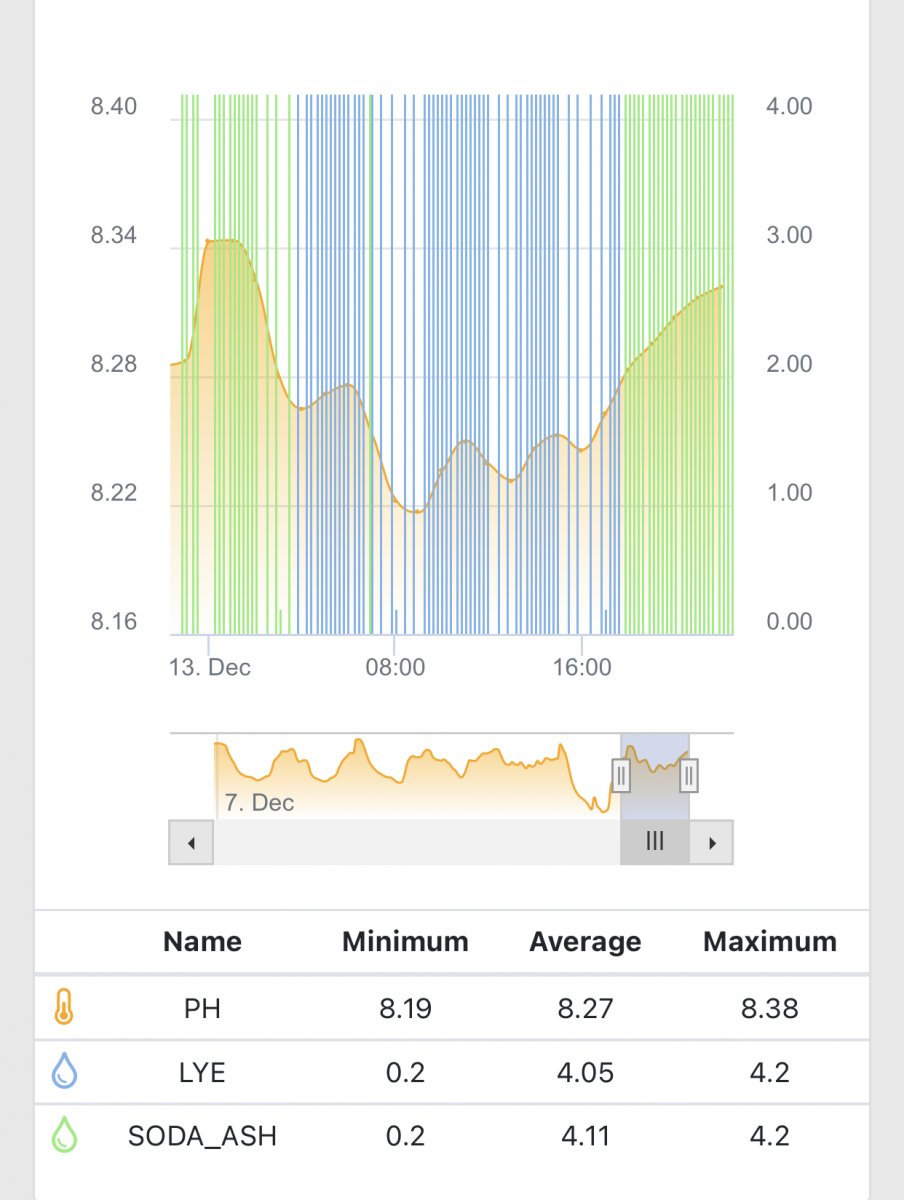Screen dimensions: 904x1200
Task: Toggle the LYE series row
Action: [202, 1072]
